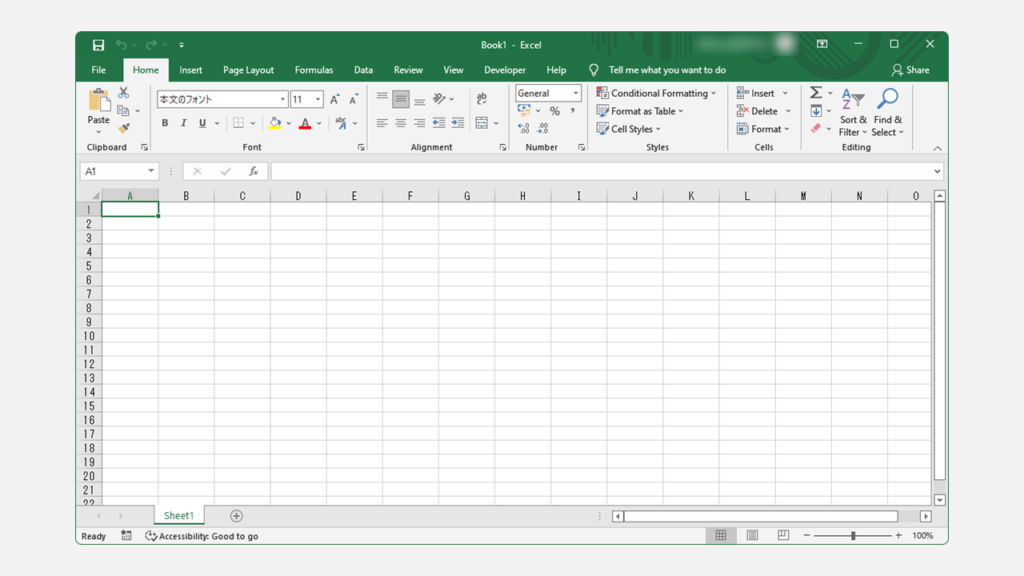
Task: Click the AutoSum sigma icon
Action: [816, 93]
